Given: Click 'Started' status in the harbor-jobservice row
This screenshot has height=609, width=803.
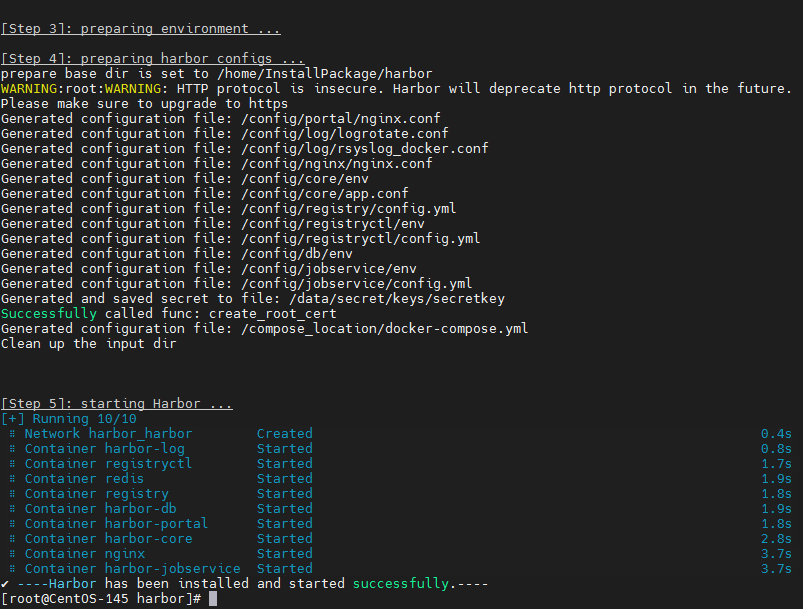Looking at the screenshot, I should (285, 569).
